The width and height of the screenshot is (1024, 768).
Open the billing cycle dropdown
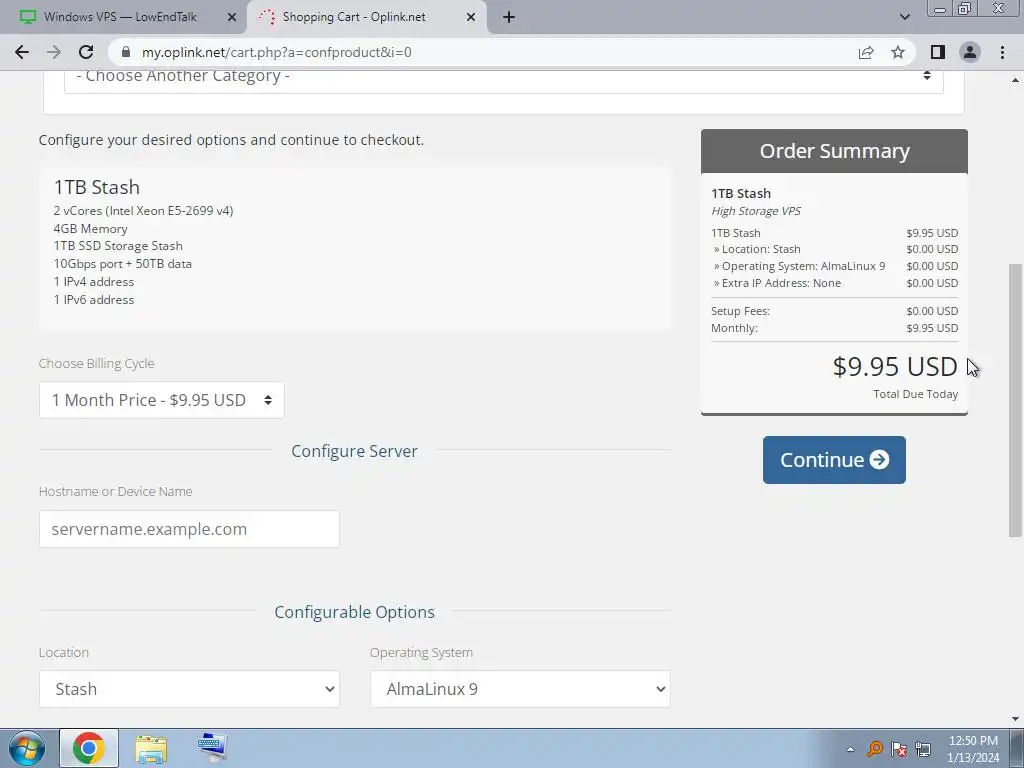[161, 400]
